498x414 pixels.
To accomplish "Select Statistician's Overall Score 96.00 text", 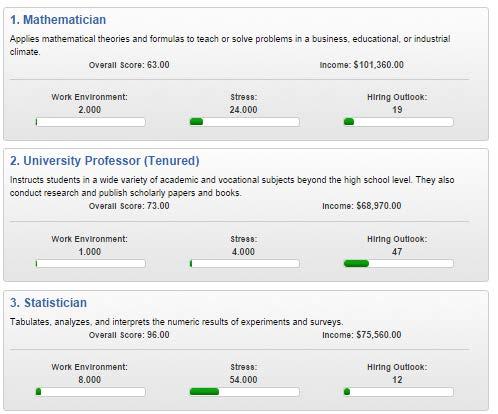I will click(x=129, y=335).
